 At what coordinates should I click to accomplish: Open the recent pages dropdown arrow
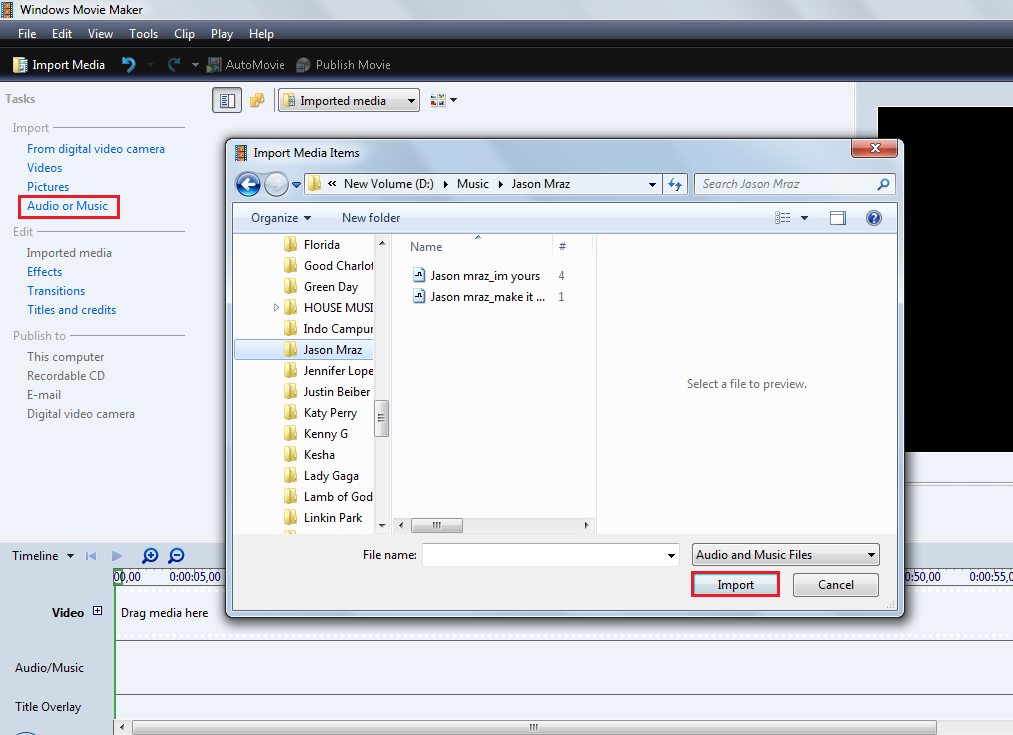[297, 185]
